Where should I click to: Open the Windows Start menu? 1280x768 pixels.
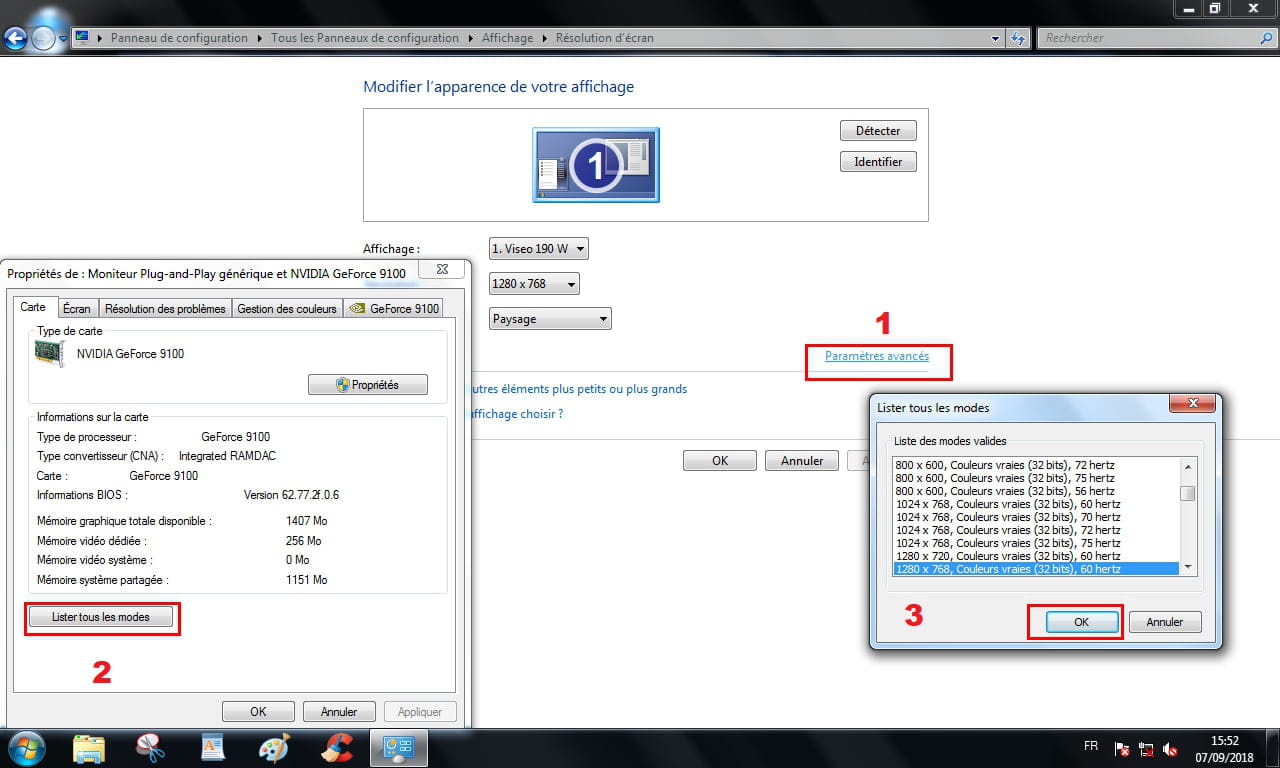pos(27,748)
